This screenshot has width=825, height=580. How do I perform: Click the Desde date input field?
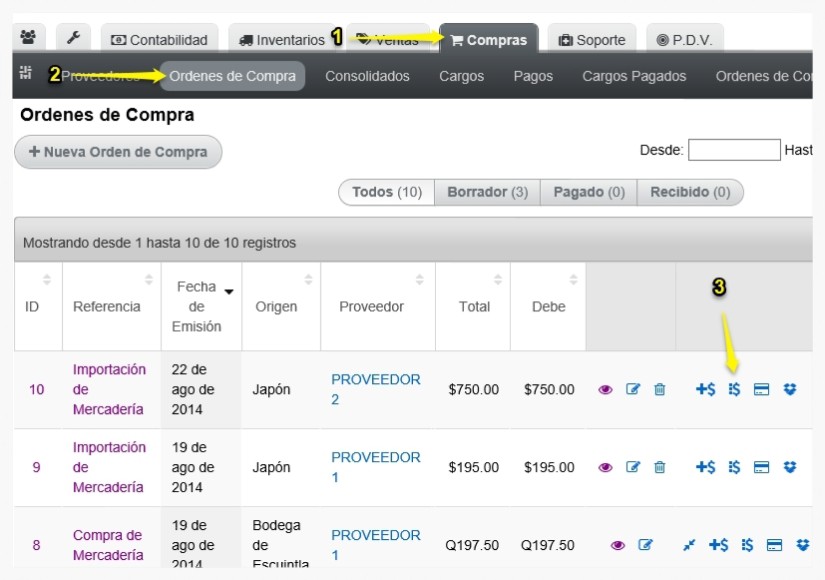click(734, 150)
